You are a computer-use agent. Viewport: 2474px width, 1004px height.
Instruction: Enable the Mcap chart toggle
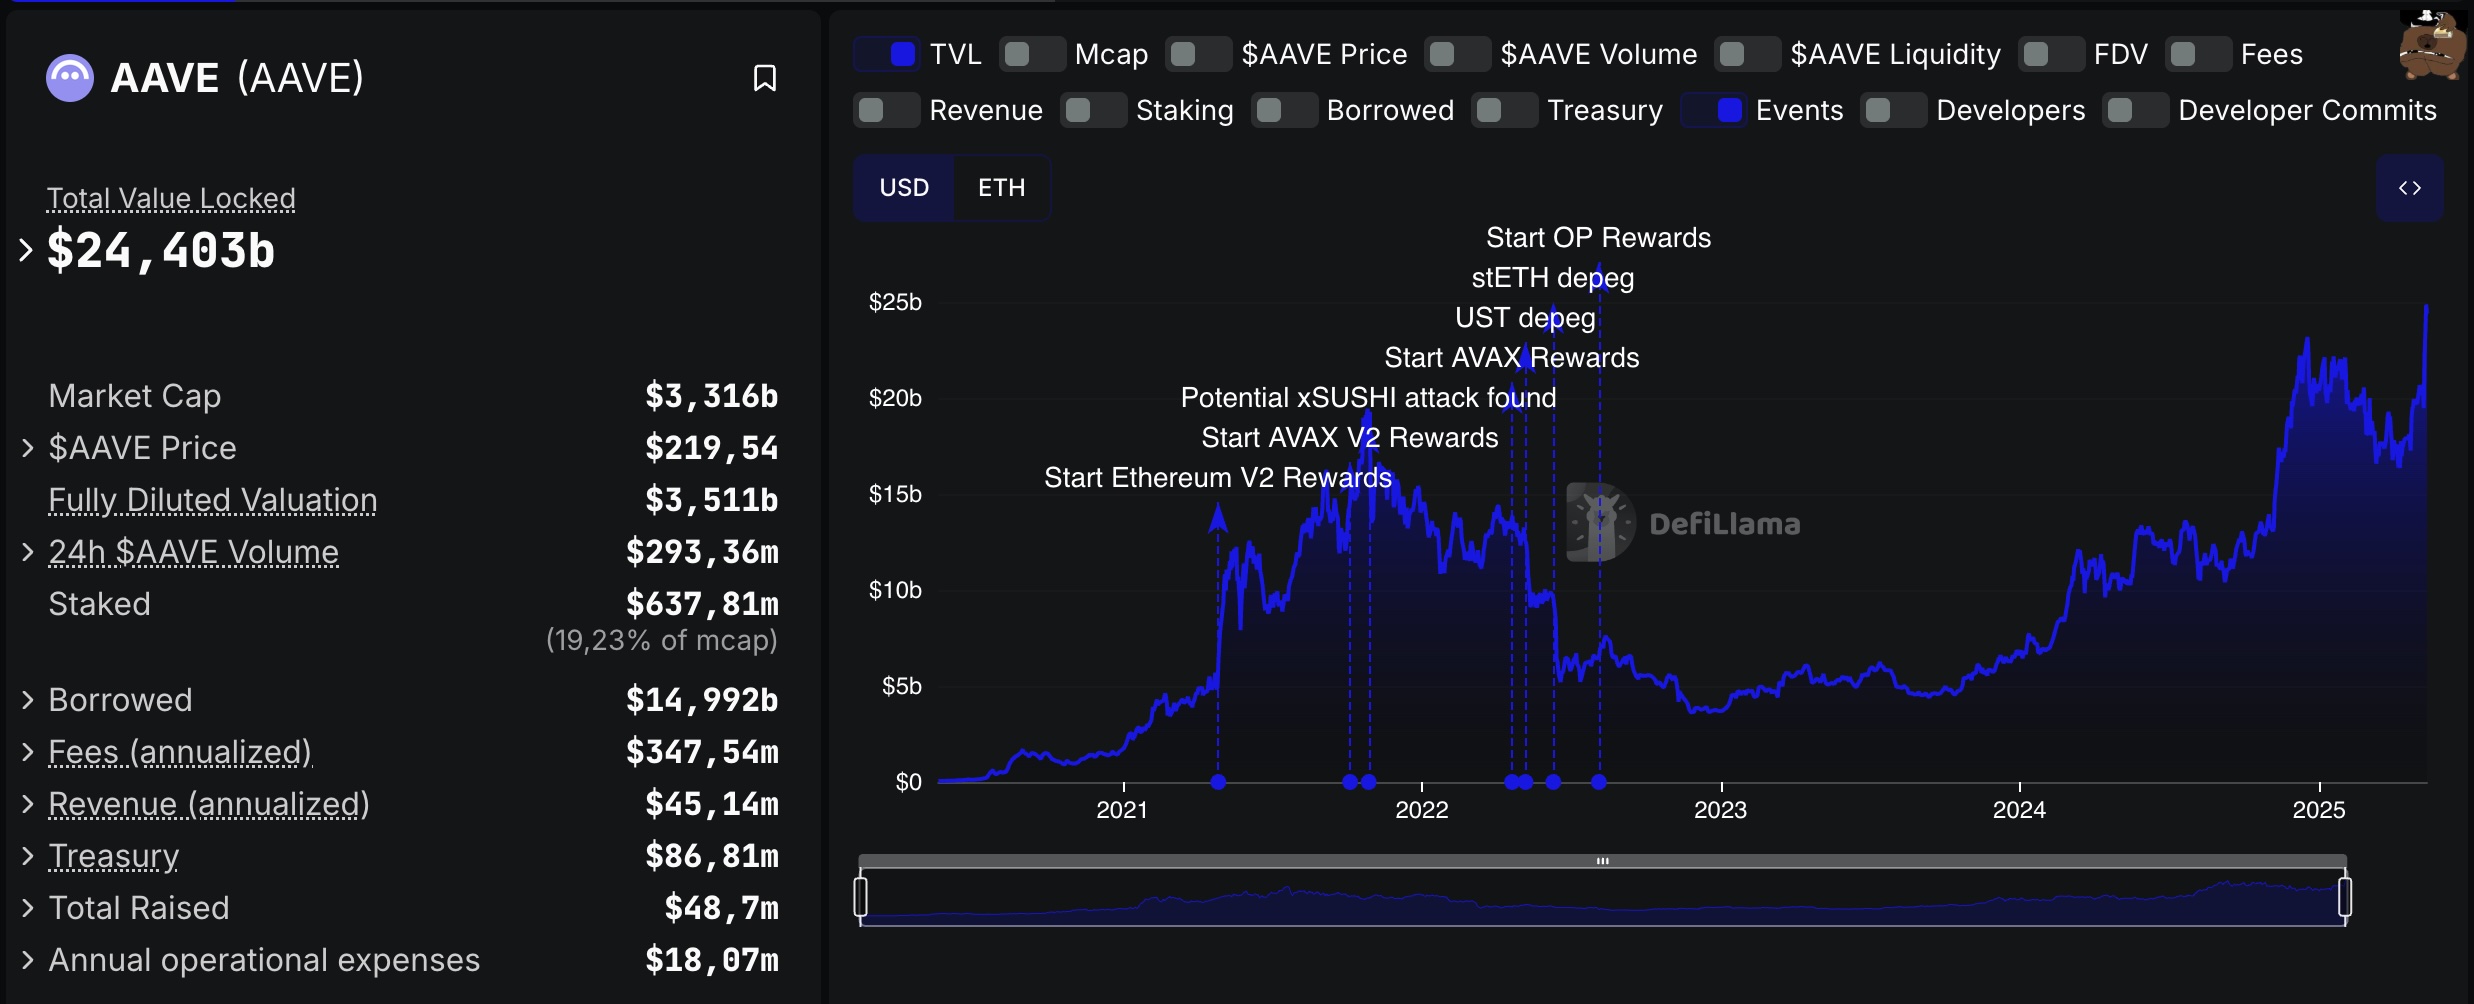[1032, 54]
